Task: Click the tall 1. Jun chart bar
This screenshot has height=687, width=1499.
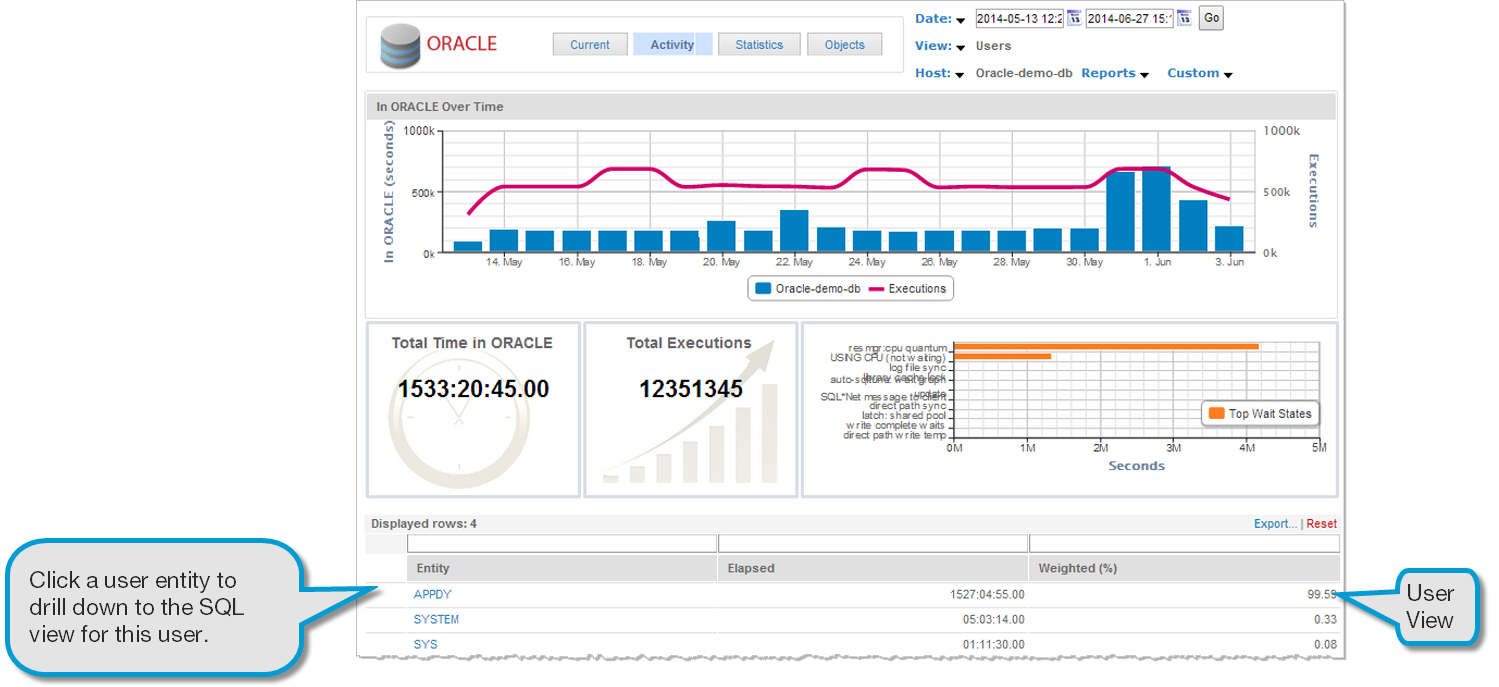Action: coord(1157,210)
